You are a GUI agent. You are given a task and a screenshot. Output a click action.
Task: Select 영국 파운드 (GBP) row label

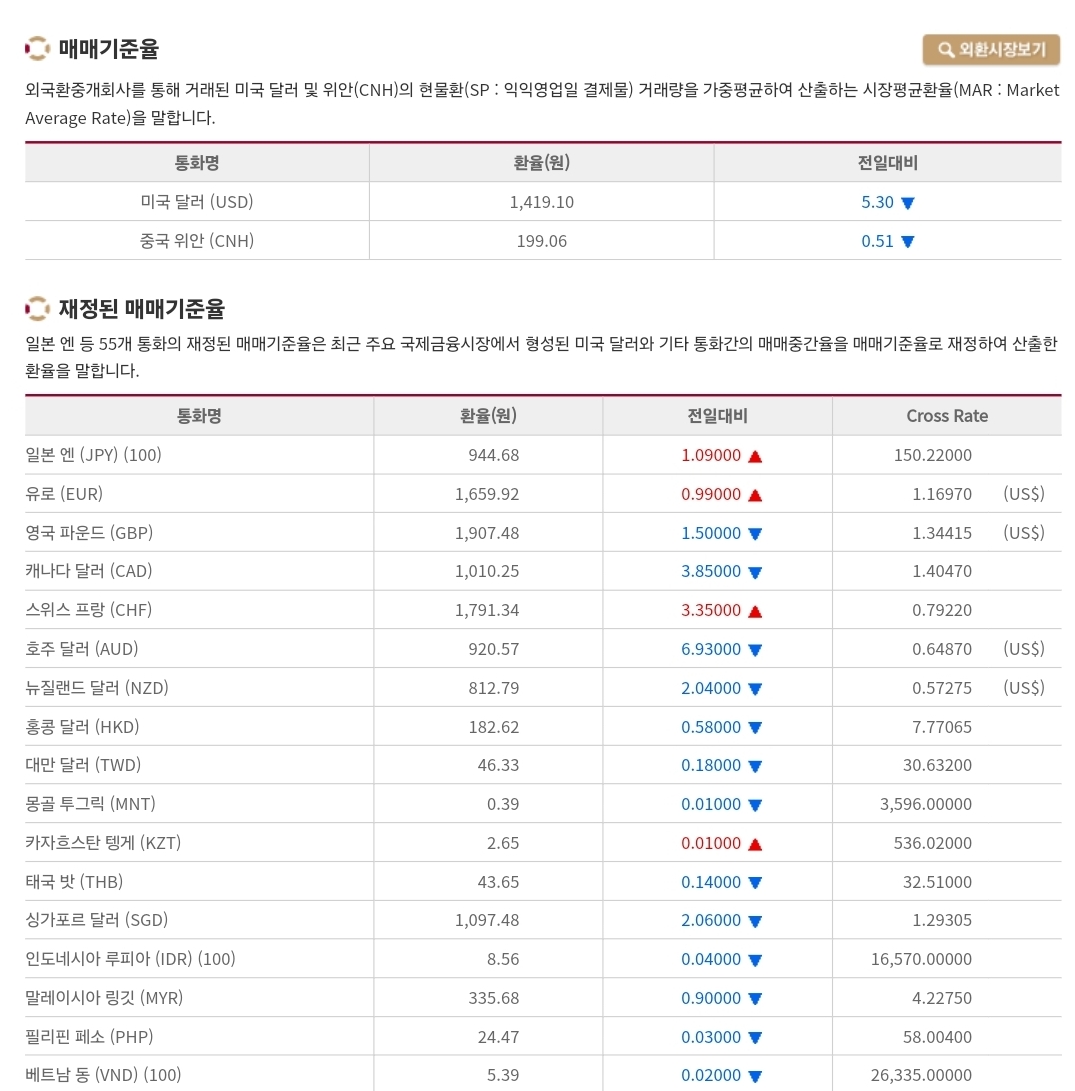pos(89,533)
